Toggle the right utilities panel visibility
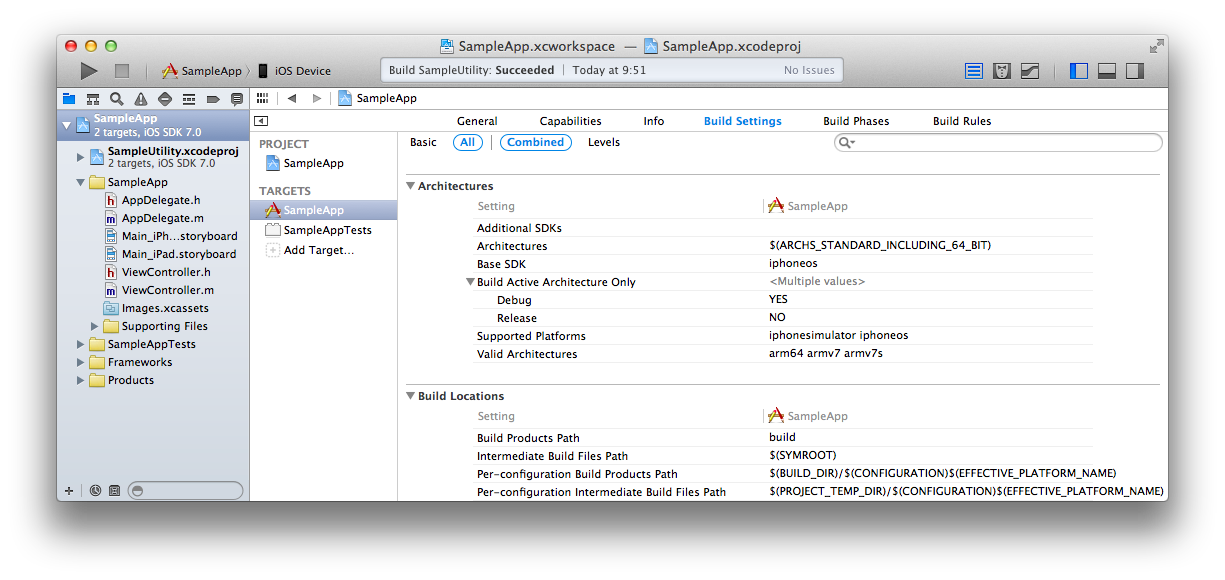Screen dimensions: 1225x580 [x=1135, y=71]
